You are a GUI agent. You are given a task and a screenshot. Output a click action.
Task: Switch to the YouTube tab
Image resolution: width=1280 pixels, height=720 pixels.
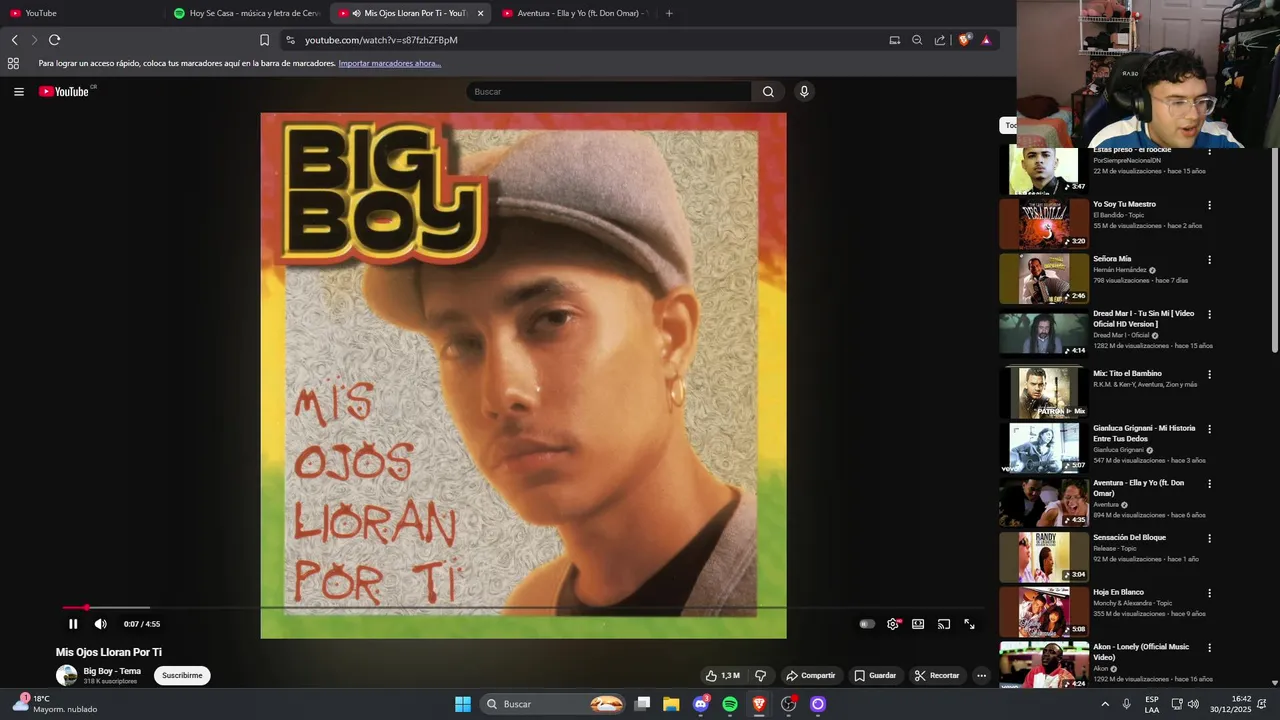(82, 13)
